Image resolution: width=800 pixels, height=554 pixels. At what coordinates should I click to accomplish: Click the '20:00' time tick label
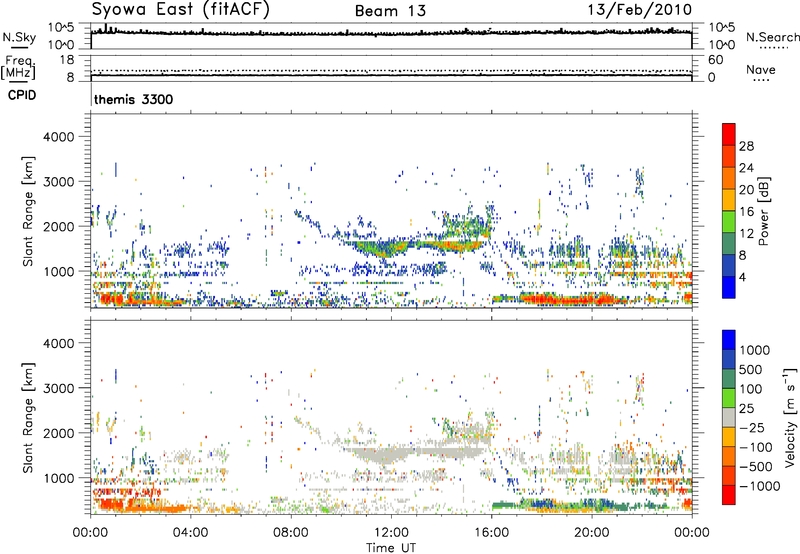[x=591, y=533]
